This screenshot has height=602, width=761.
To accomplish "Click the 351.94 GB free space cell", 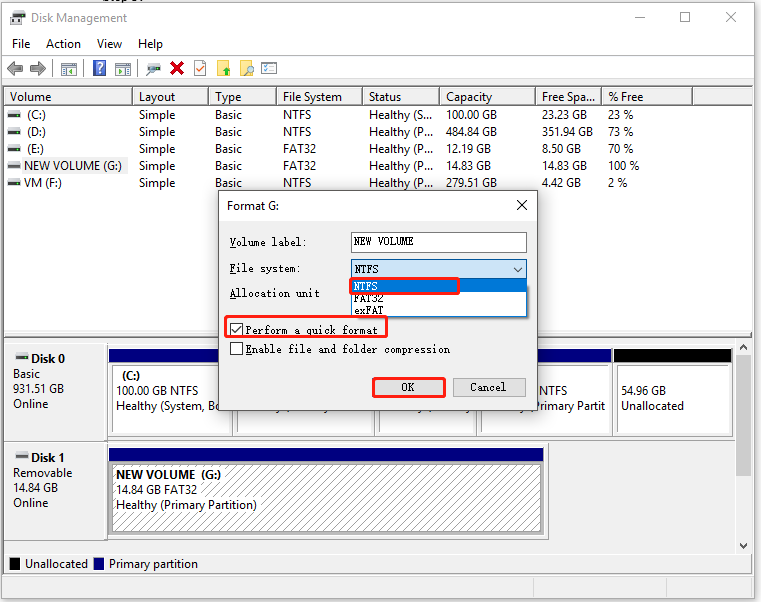I will pos(567,132).
